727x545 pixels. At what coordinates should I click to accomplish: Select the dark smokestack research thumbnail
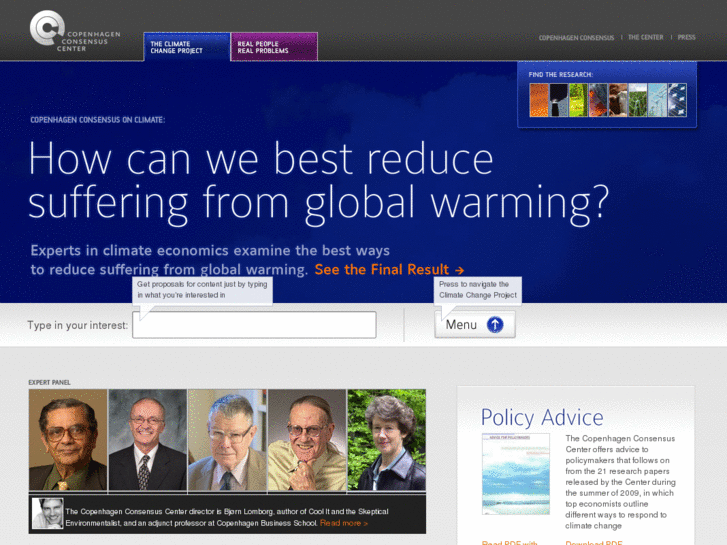click(x=559, y=100)
